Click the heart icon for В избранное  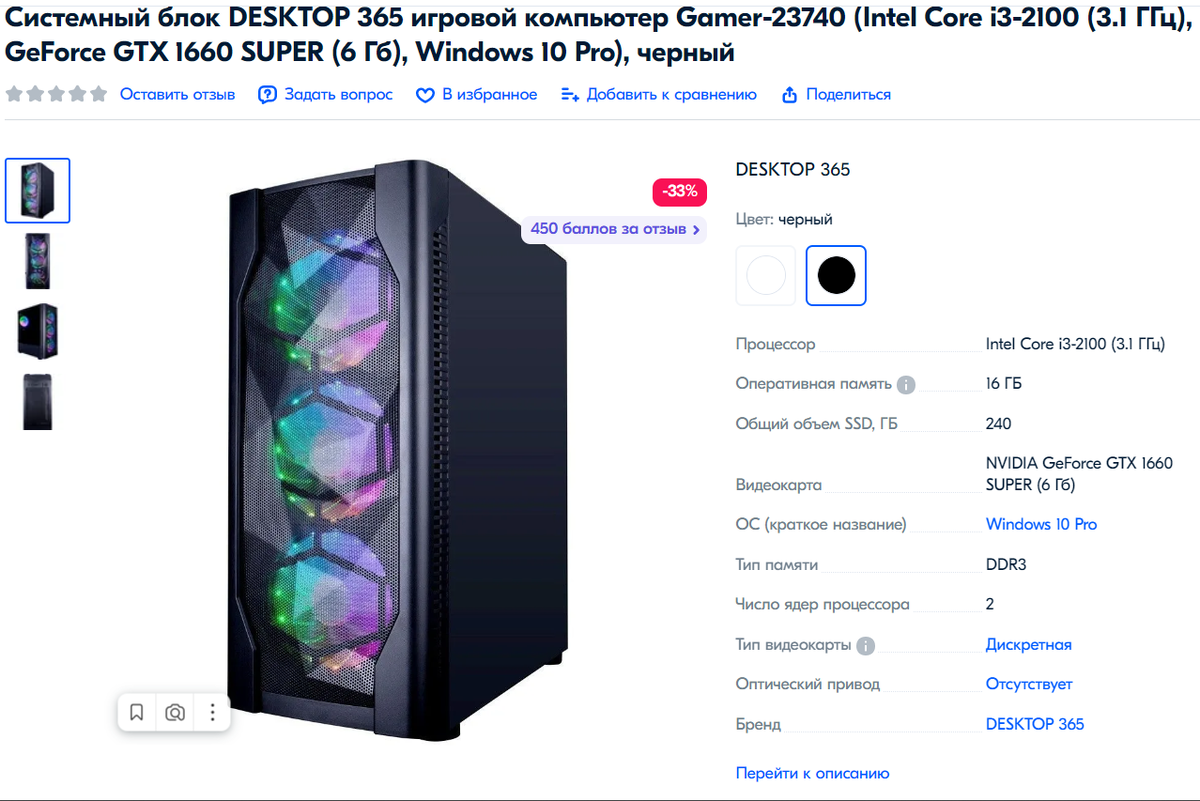425,95
